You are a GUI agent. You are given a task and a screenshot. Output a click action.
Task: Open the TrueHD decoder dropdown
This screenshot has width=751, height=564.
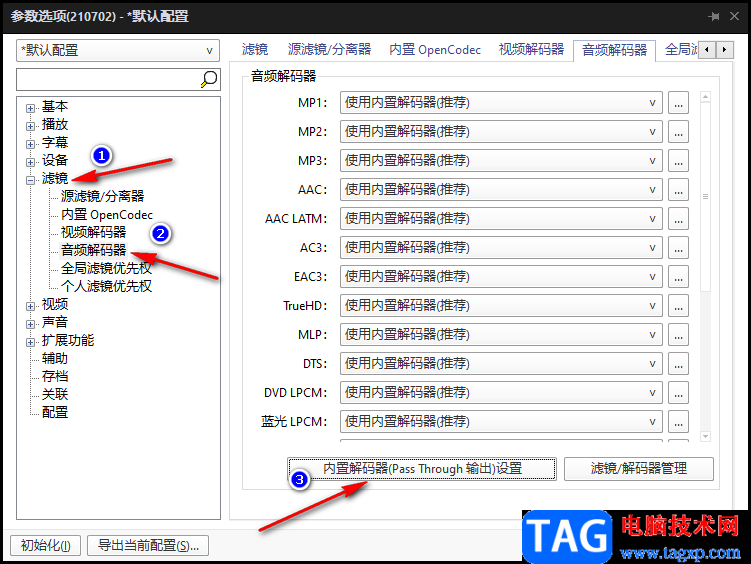tap(501, 305)
